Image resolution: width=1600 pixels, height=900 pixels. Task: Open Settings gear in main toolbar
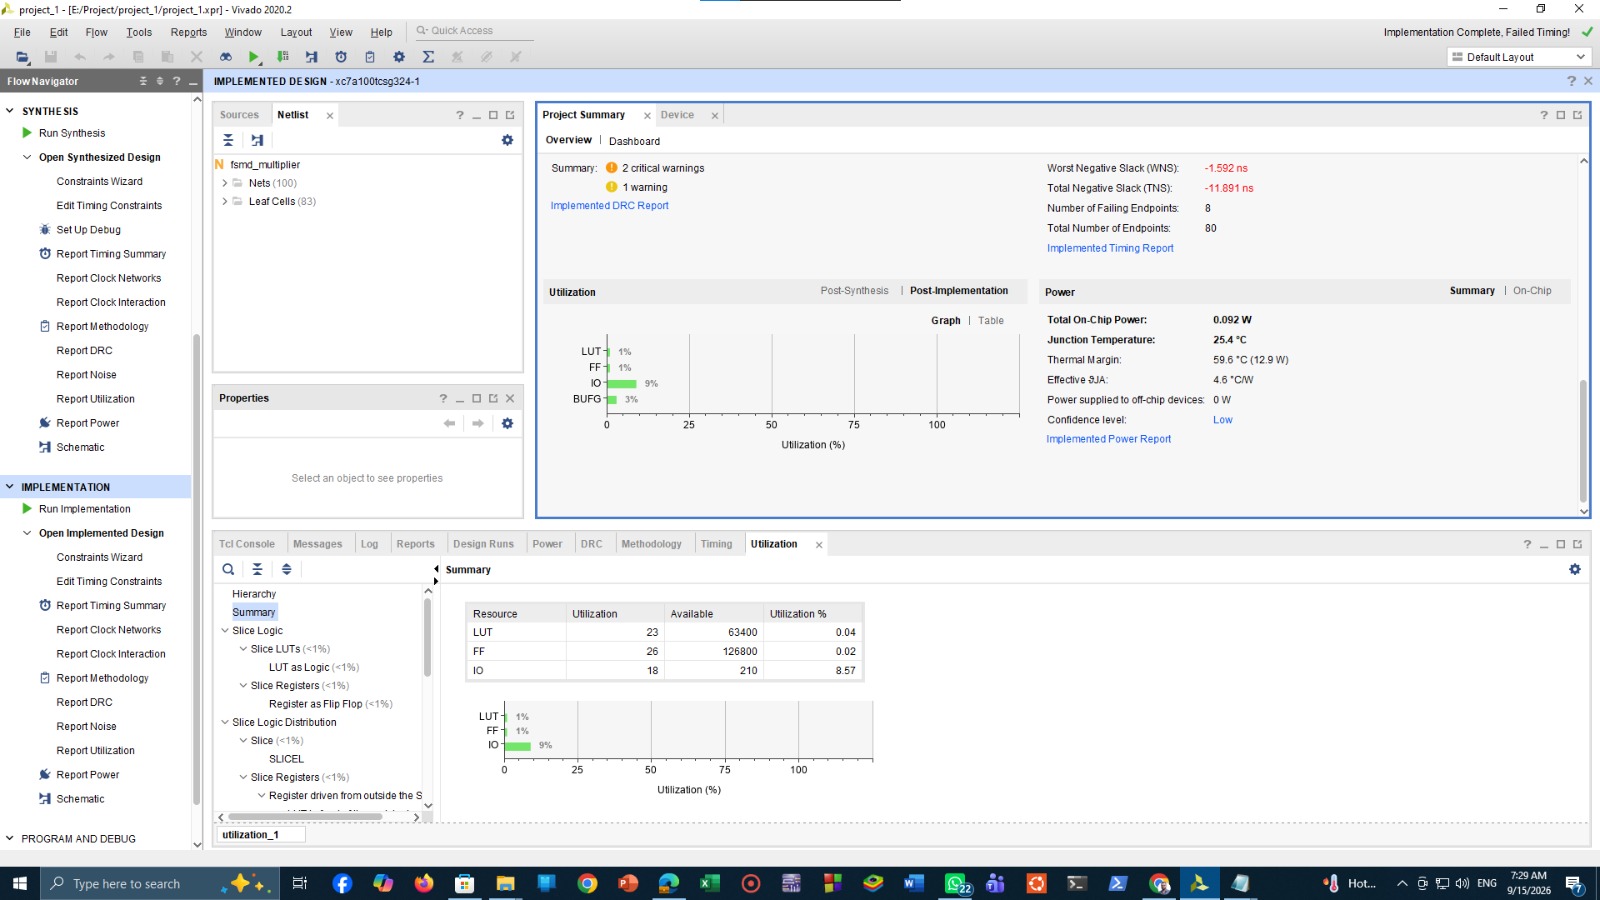399,57
